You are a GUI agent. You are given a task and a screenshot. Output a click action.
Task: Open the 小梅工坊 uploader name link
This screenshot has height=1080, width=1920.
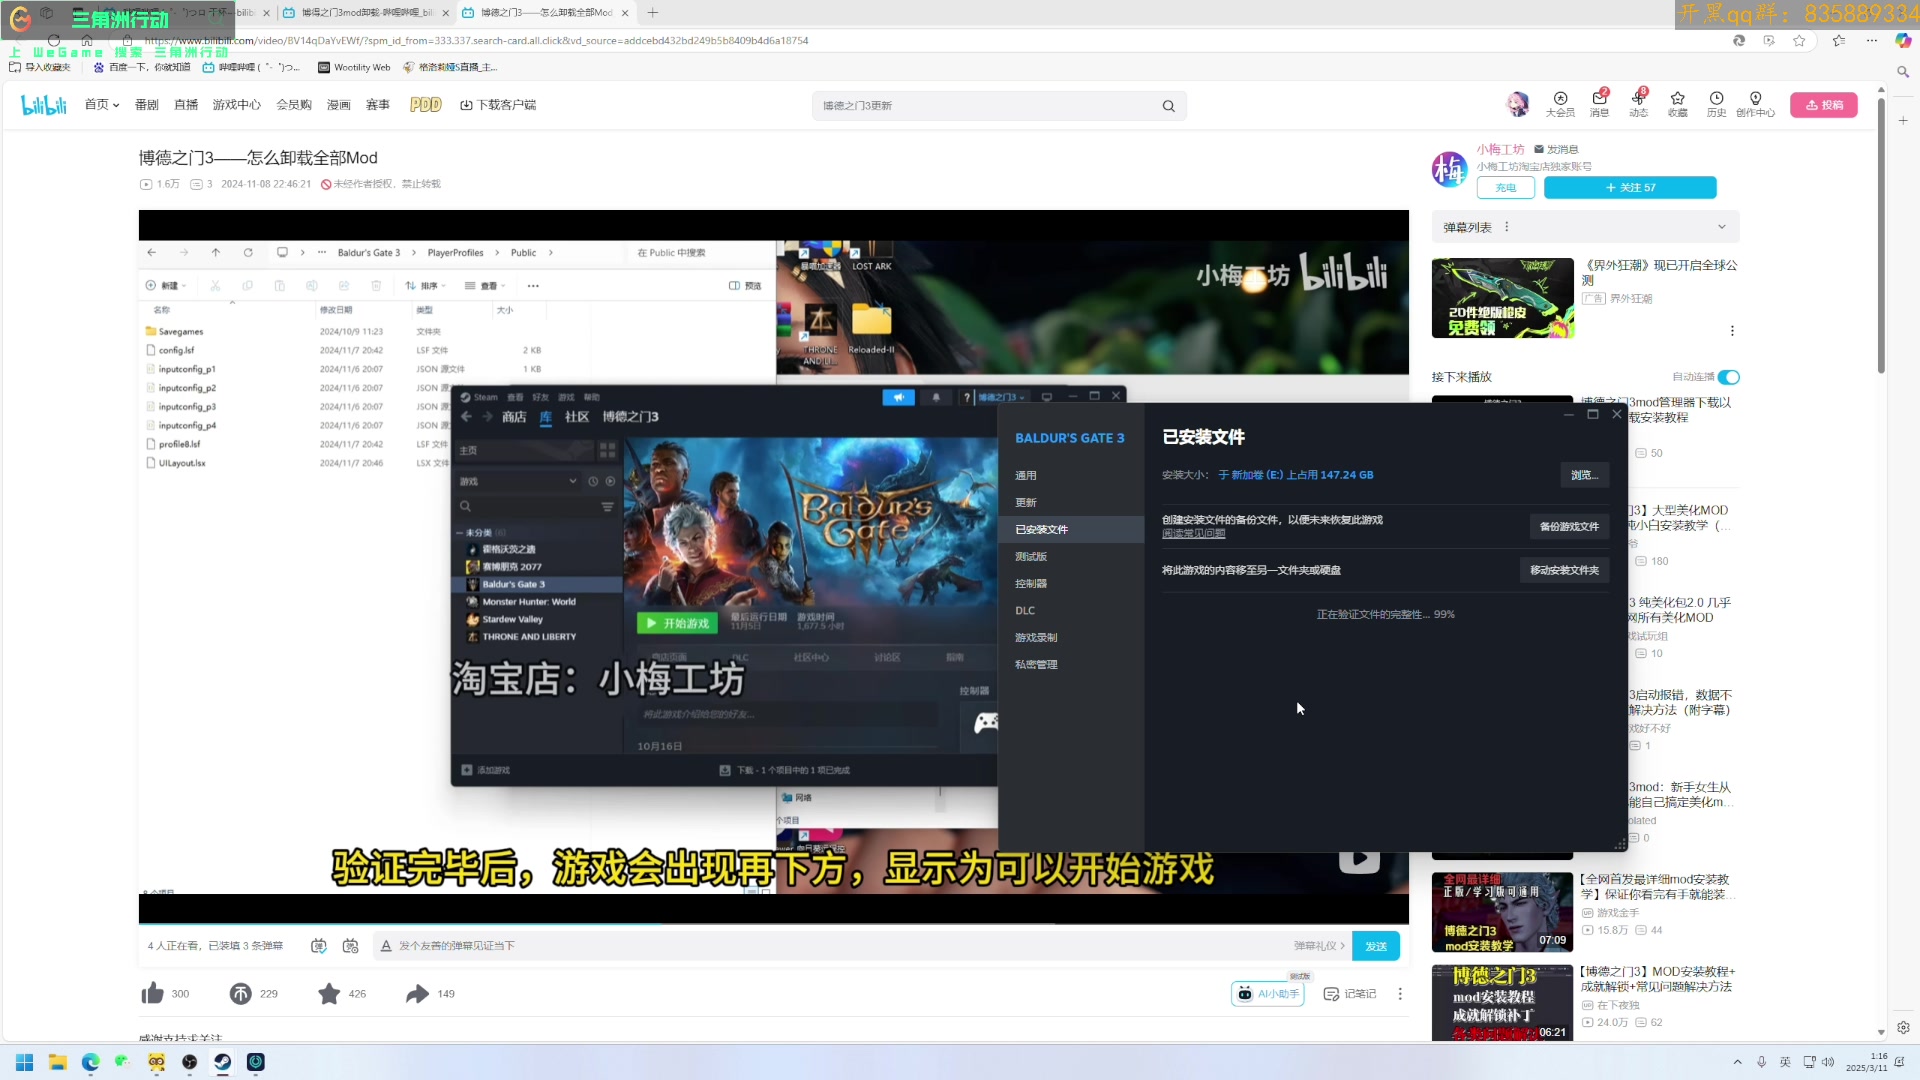pyautogui.click(x=1500, y=149)
